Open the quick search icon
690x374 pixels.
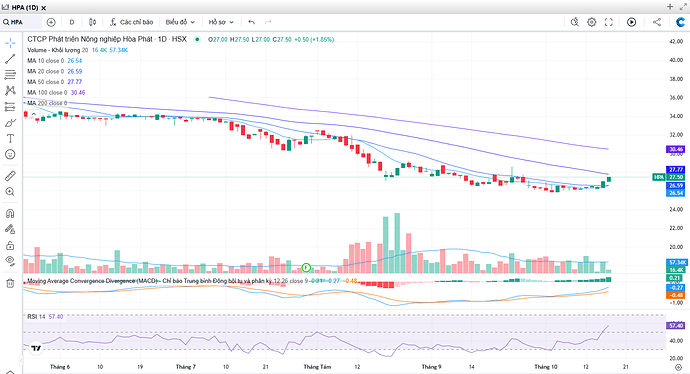(575, 22)
